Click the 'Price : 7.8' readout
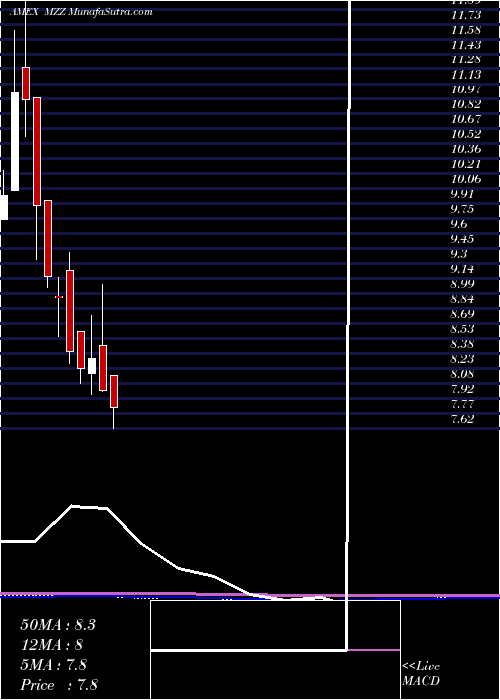The image size is (500, 700). click(x=59, y=684)
